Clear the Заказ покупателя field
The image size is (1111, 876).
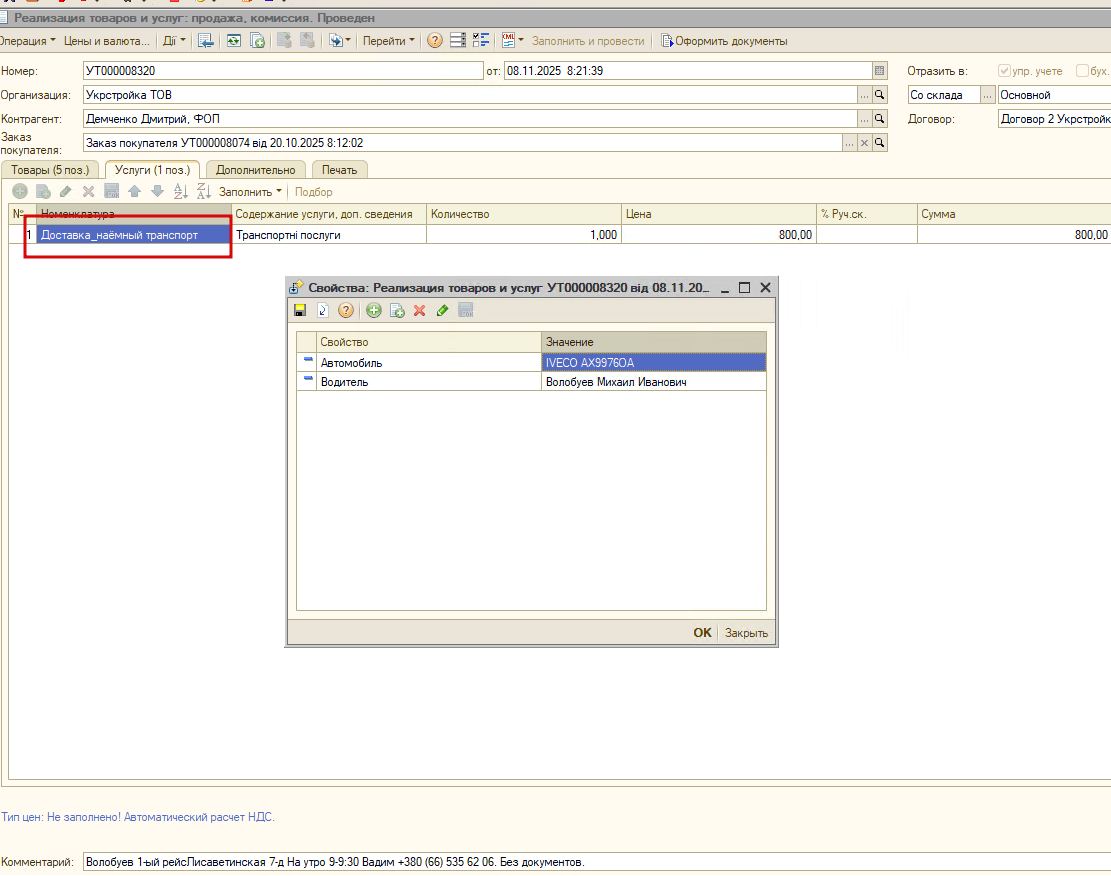(864, 142)
